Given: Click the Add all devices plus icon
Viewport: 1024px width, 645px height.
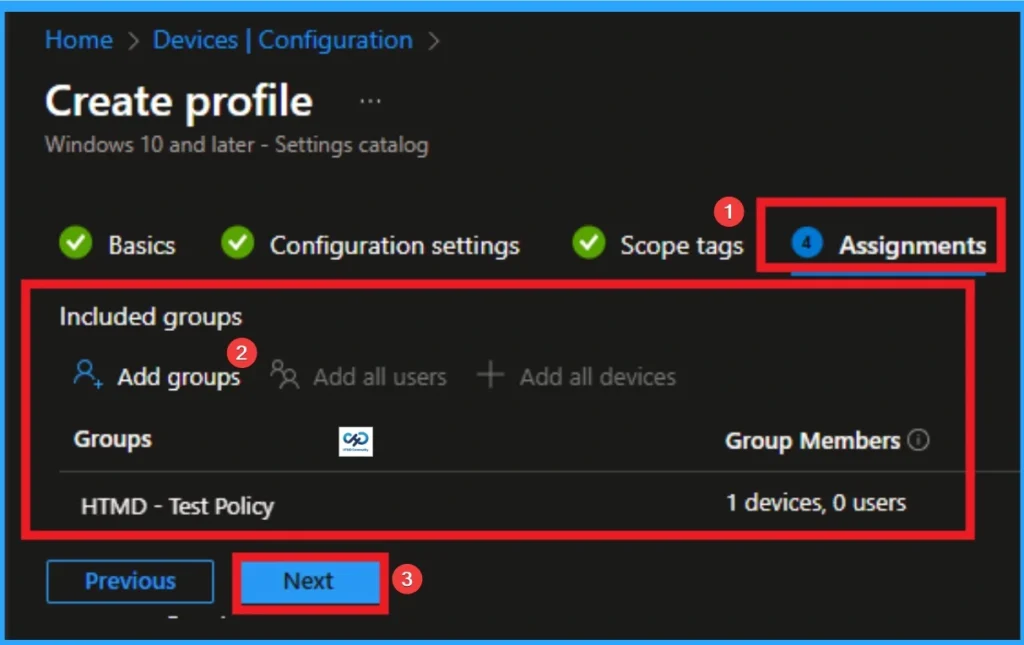Looking at the screenshot, I should tap(489, 375).
